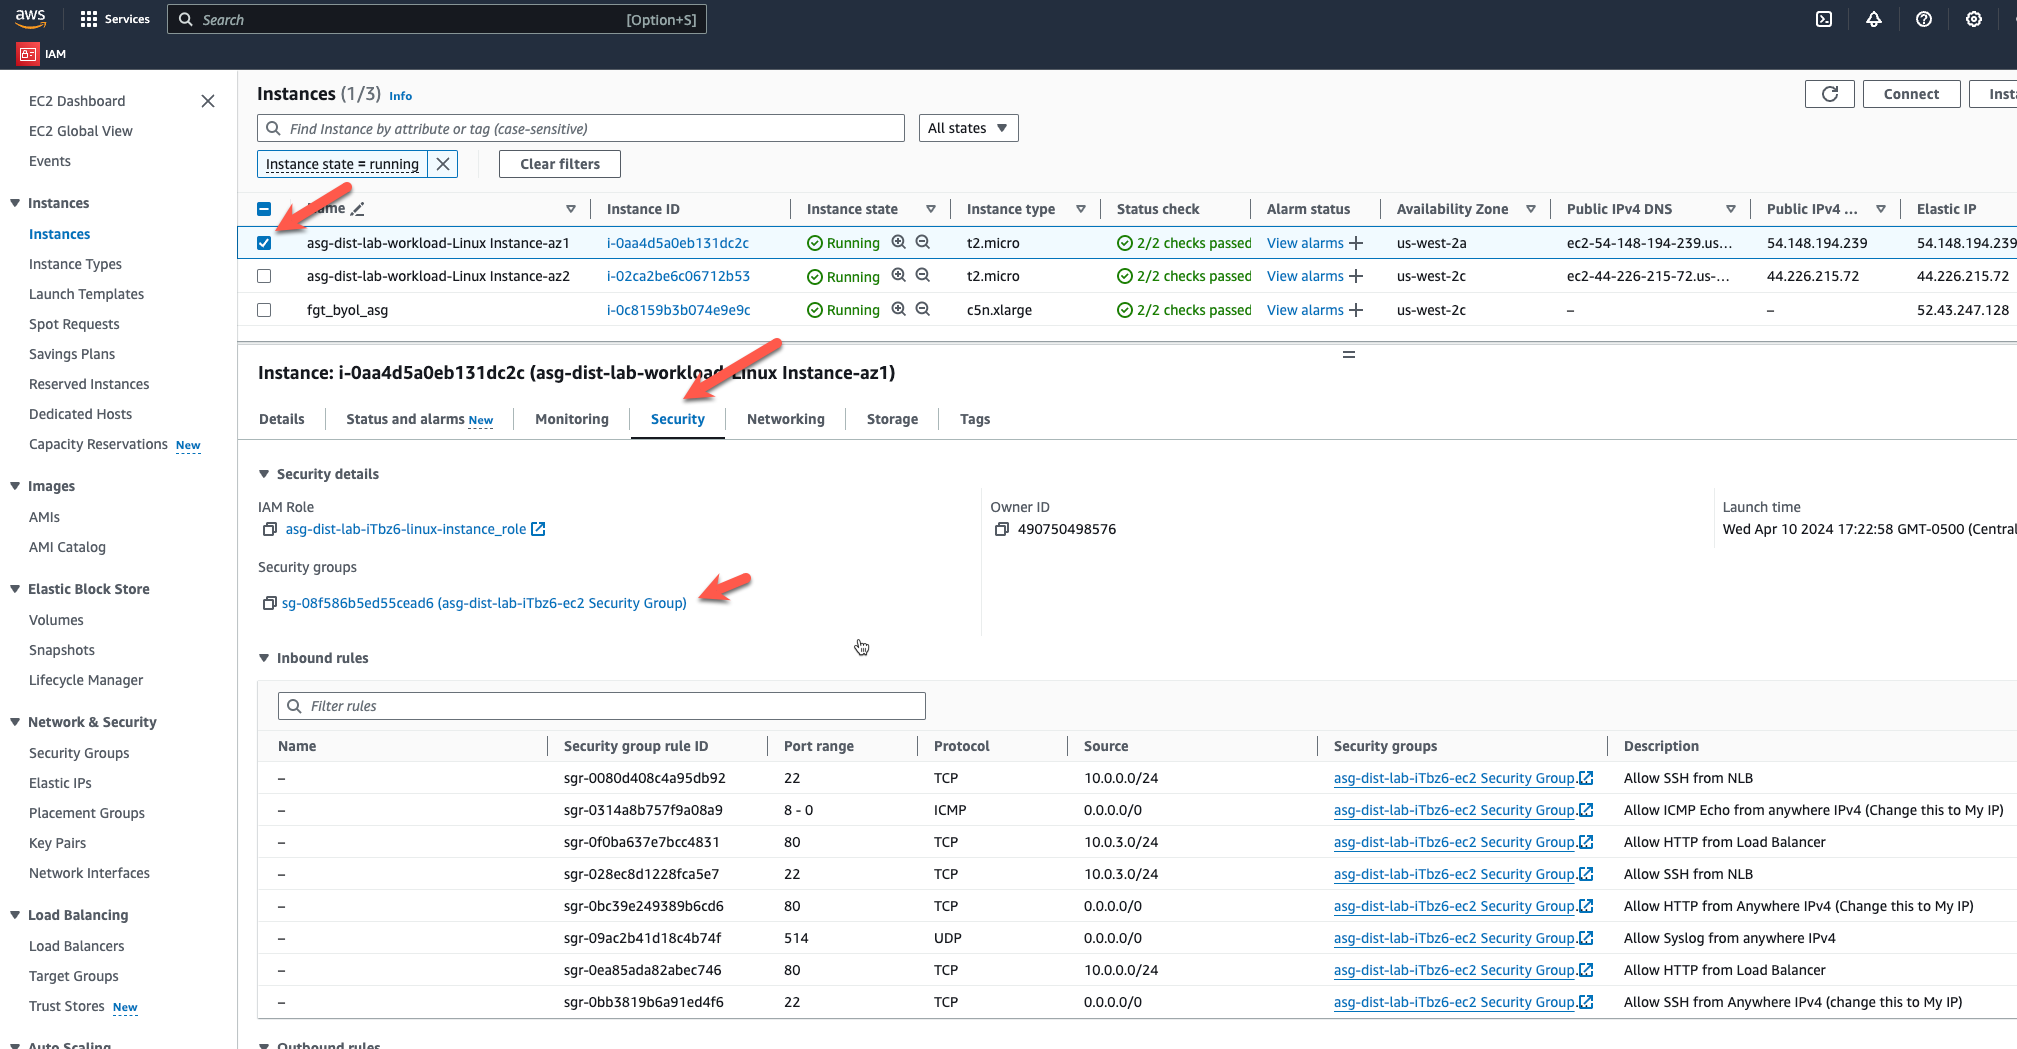Screen dimensions: 2017x1049
Task: Add alarm plus icon for az1 instance
Action: pyautogui.click(x=1356, y=243)
